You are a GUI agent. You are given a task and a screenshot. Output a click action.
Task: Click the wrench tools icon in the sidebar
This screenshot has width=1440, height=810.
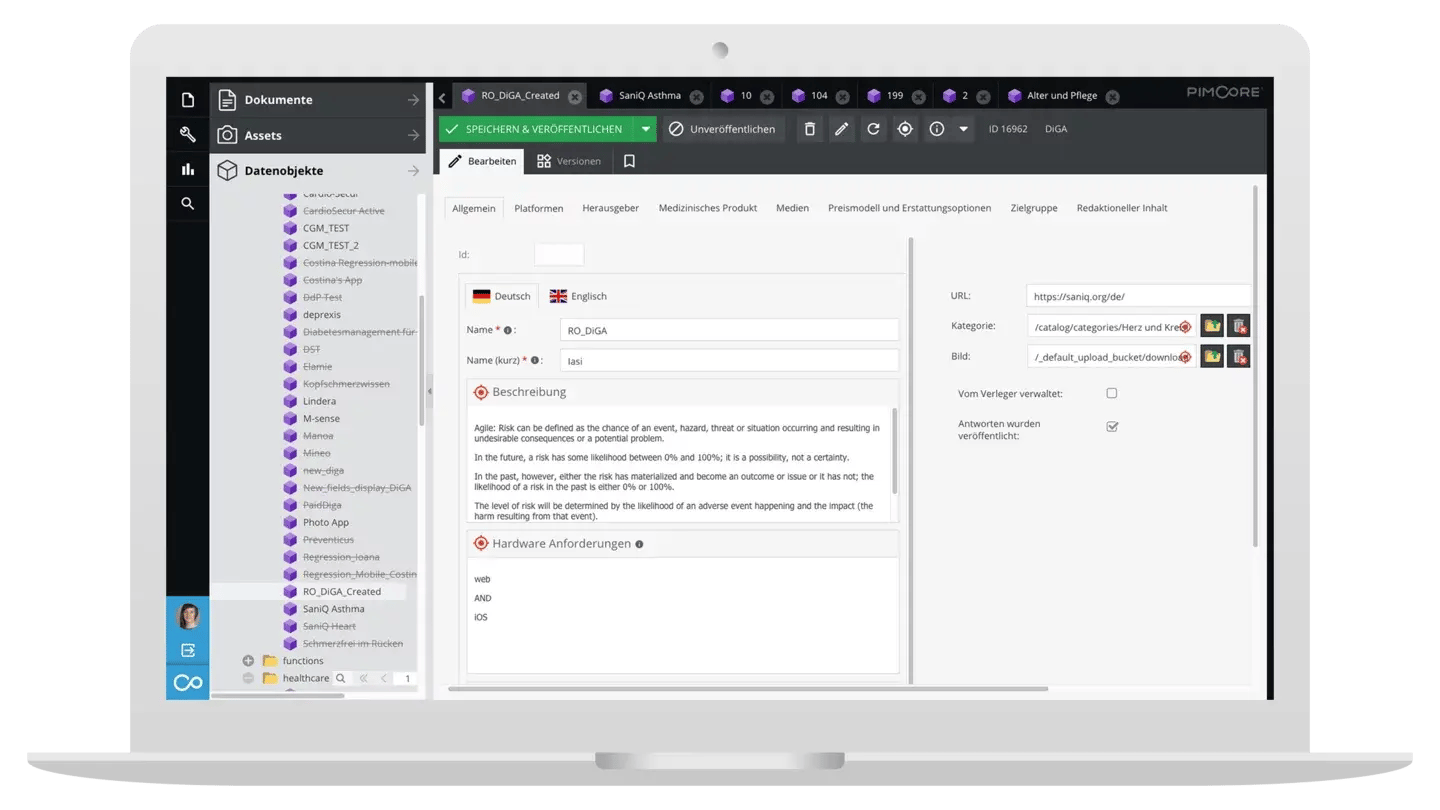click(187, 133)
